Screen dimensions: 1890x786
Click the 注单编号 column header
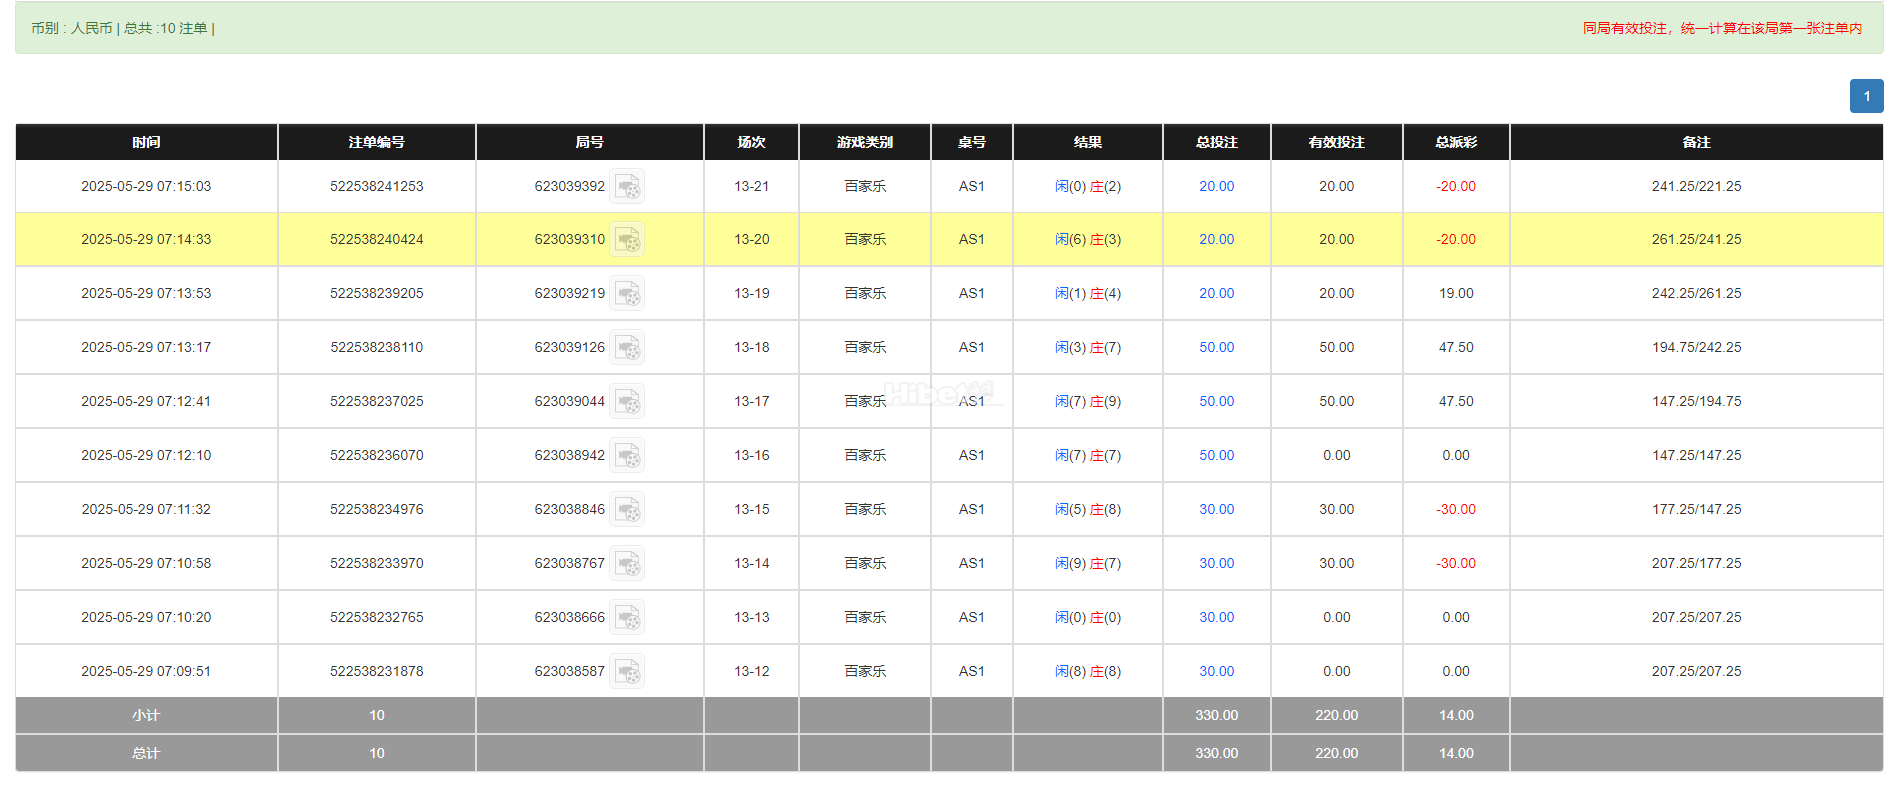376,142
